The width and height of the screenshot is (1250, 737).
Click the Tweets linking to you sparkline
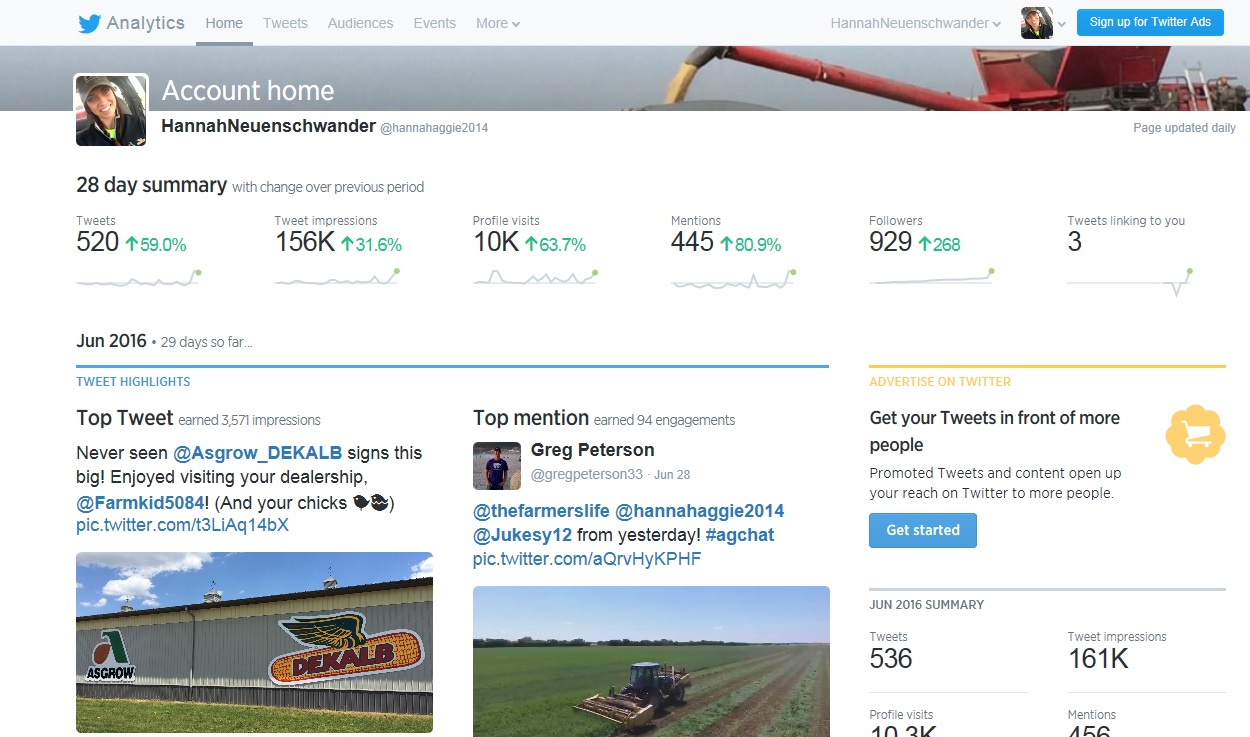click(x=1131, y=282)
